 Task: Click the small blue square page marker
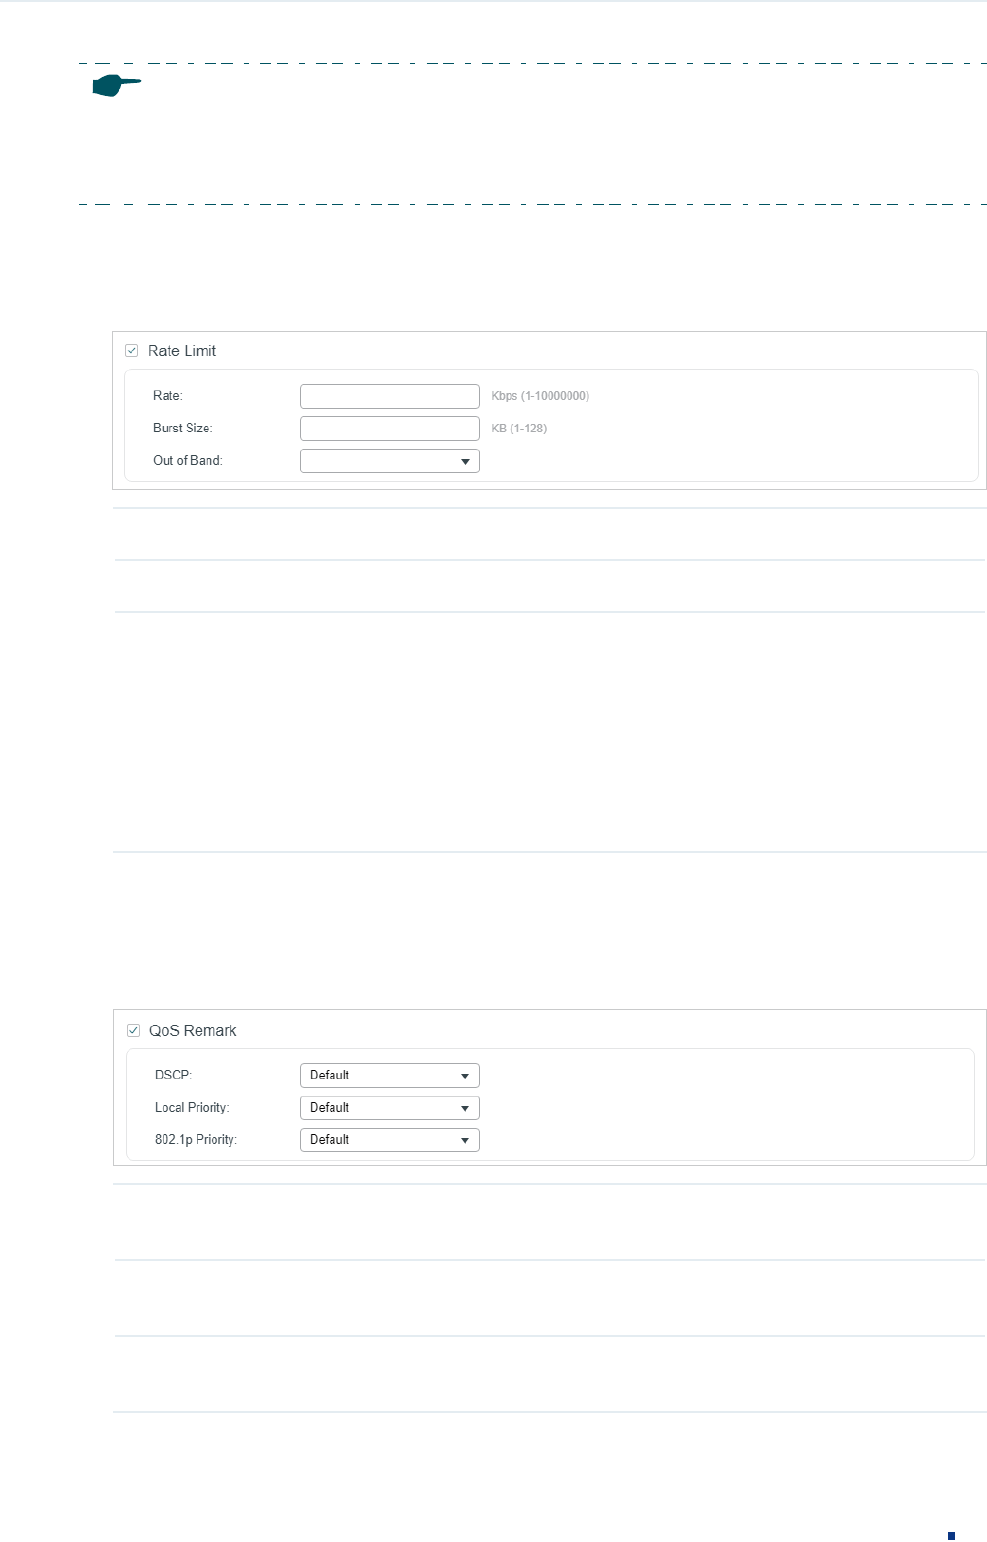(951, 1535)
